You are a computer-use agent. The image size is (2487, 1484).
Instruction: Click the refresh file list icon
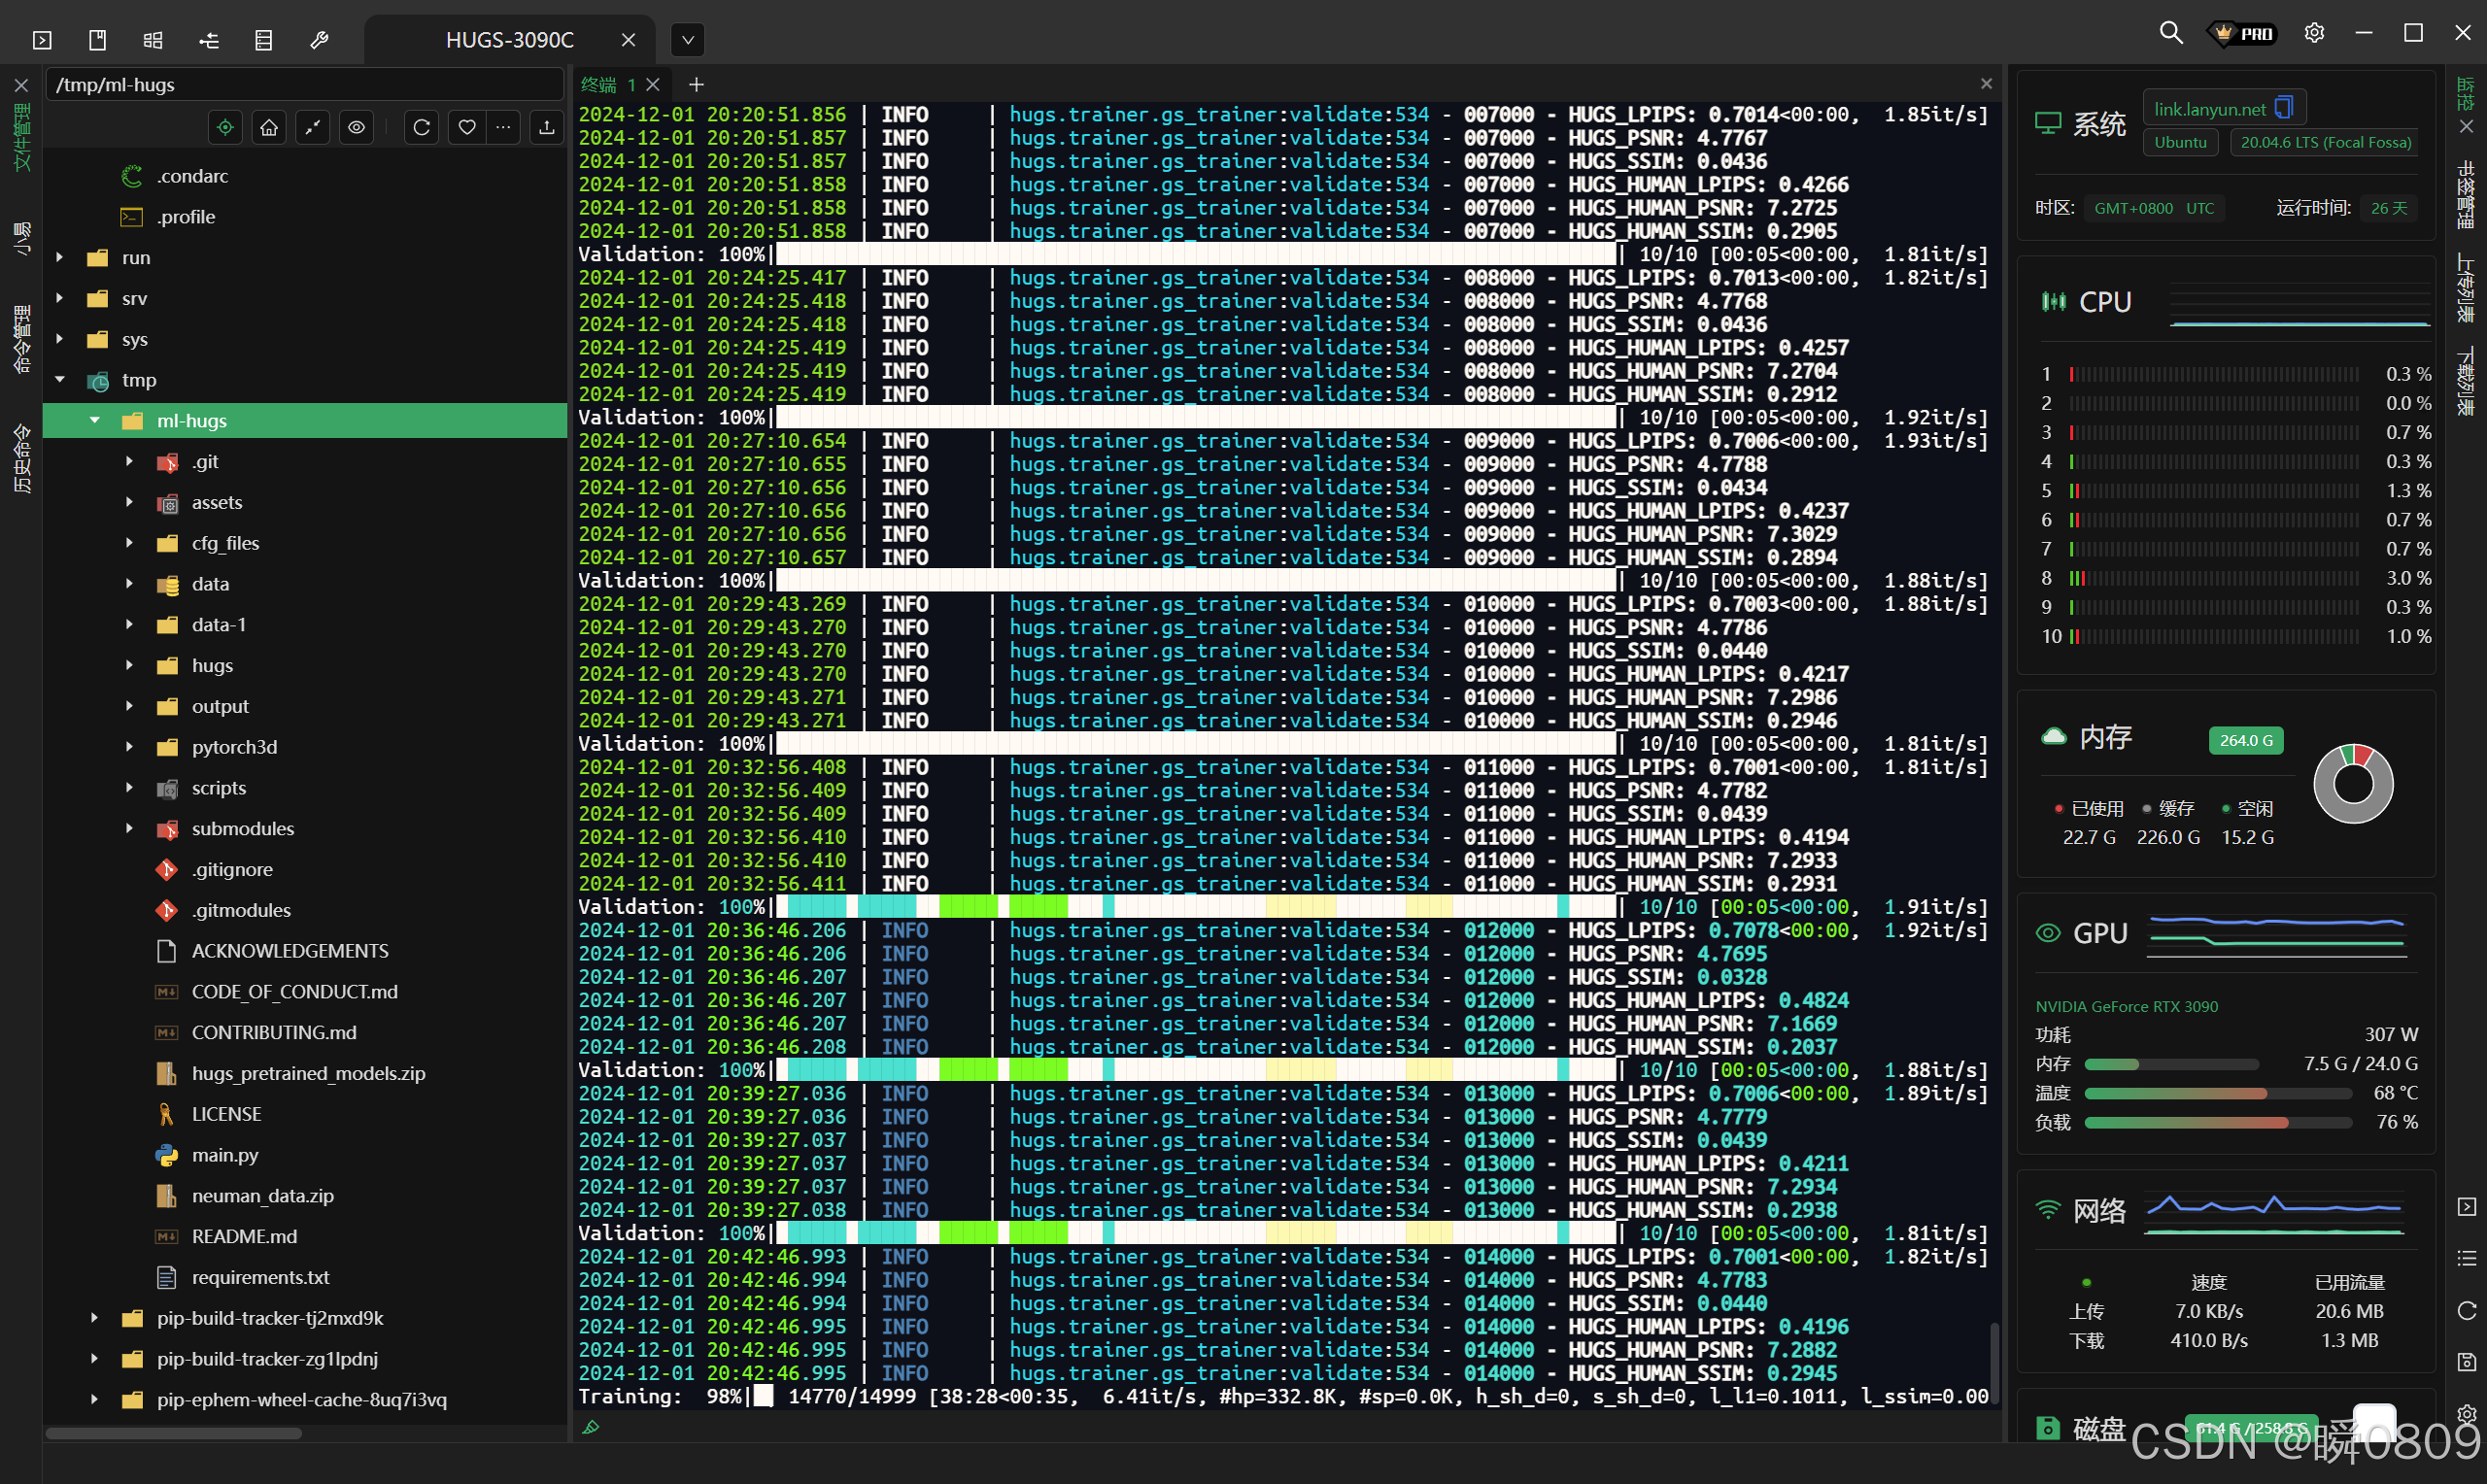click(421, 127)
